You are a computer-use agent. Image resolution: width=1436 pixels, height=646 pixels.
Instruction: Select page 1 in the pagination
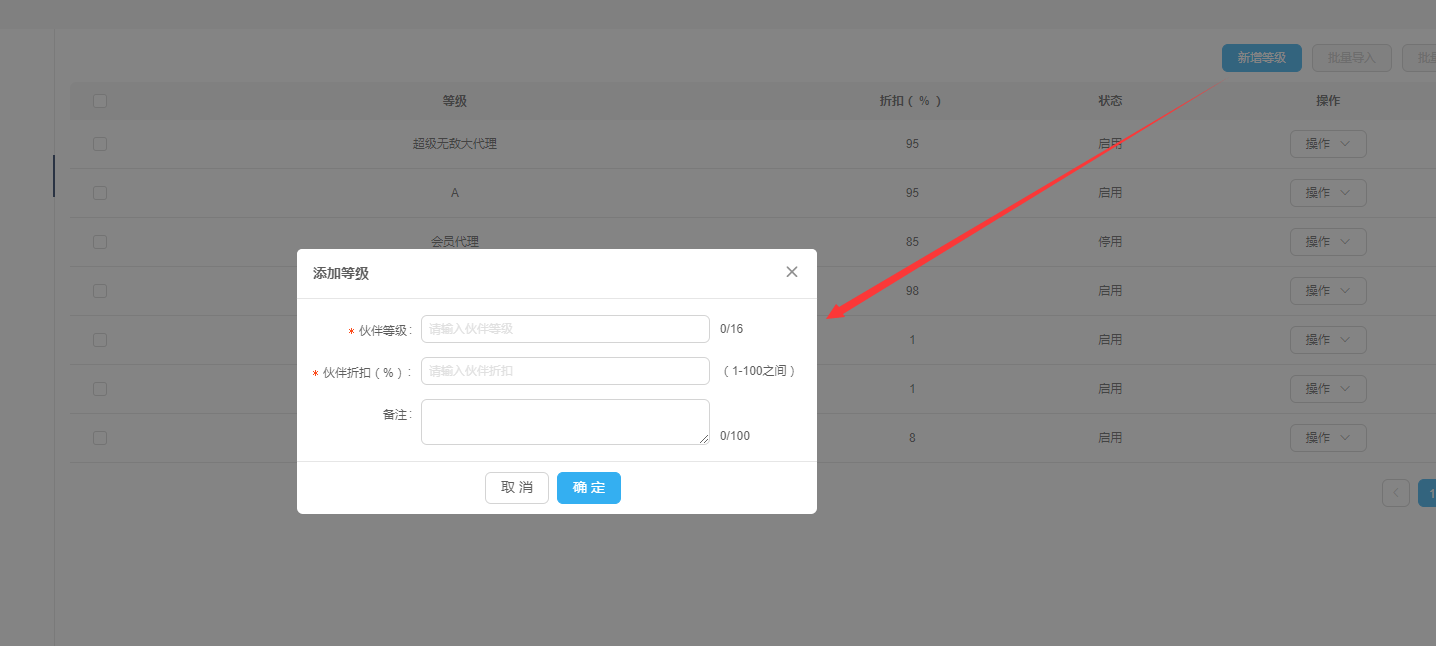[1428, 493]
